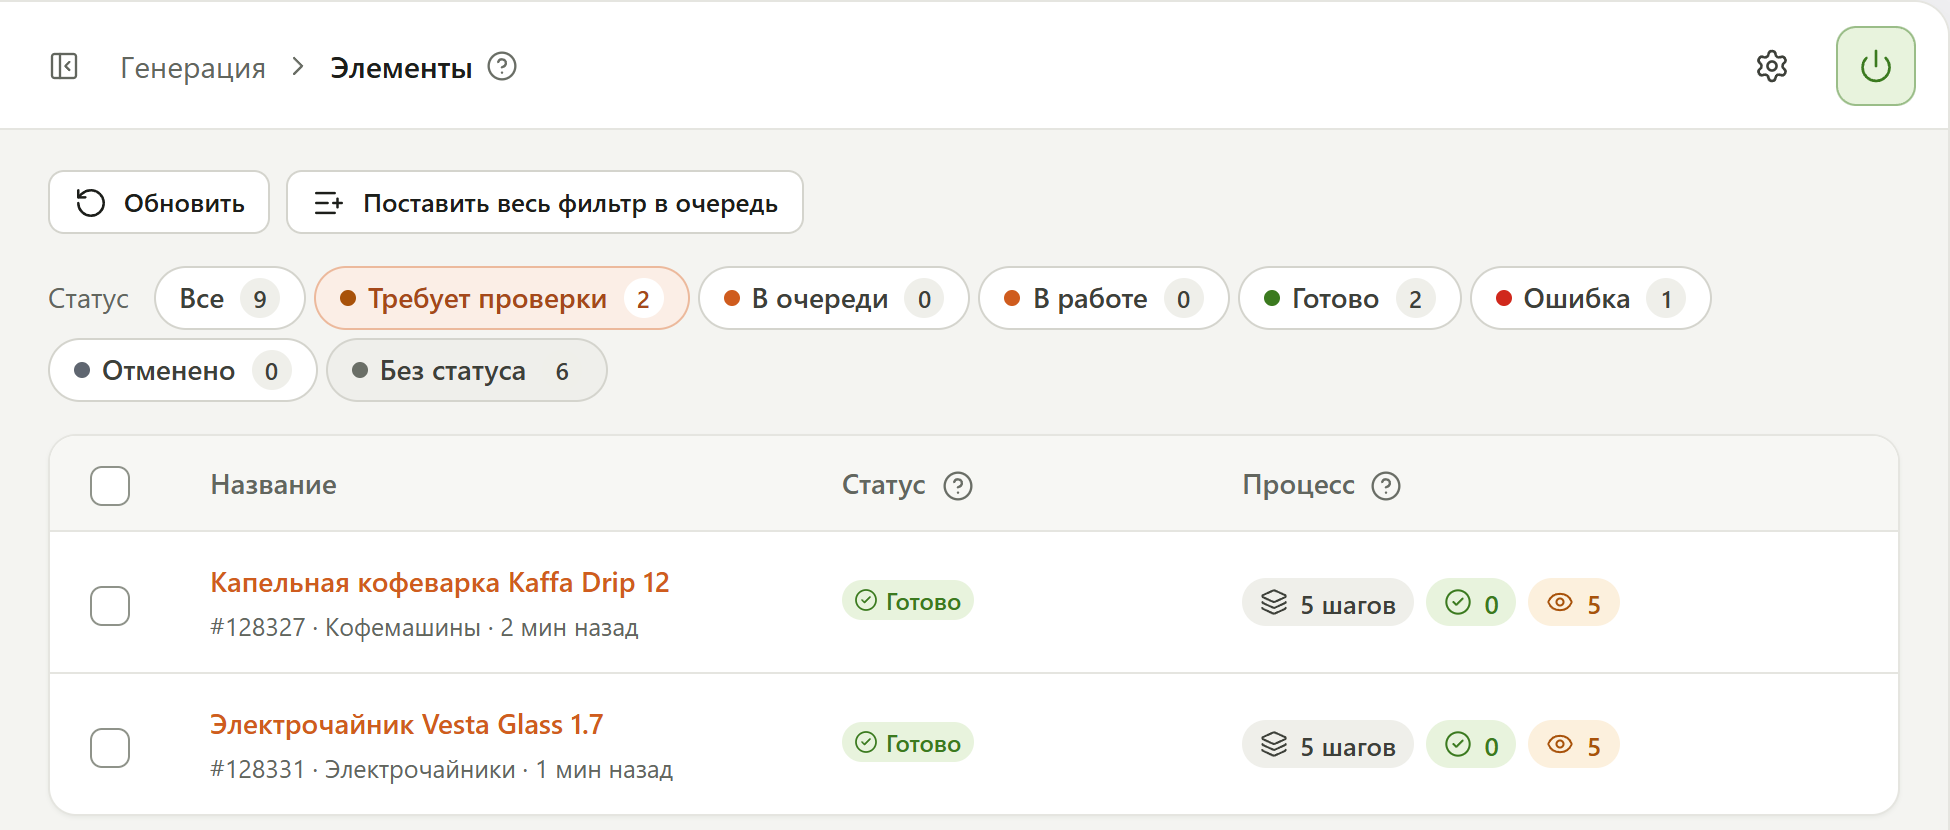Click the Элементы breadcrumb title
The width and height of the screenshot is (1950, 830).
coord(401,68)
